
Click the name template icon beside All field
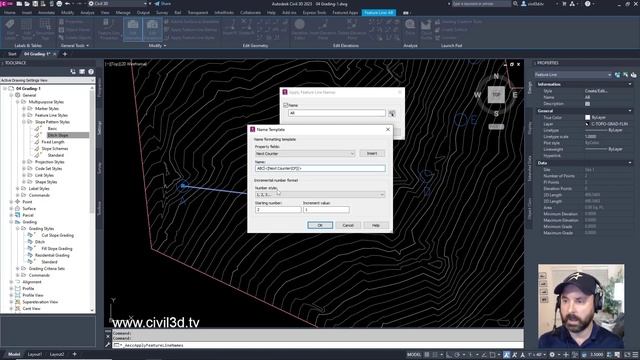(x=392, y=113)
